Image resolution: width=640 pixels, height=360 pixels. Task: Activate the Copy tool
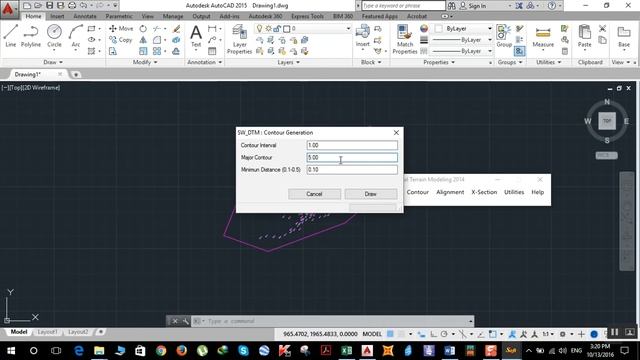coord(120,40)
